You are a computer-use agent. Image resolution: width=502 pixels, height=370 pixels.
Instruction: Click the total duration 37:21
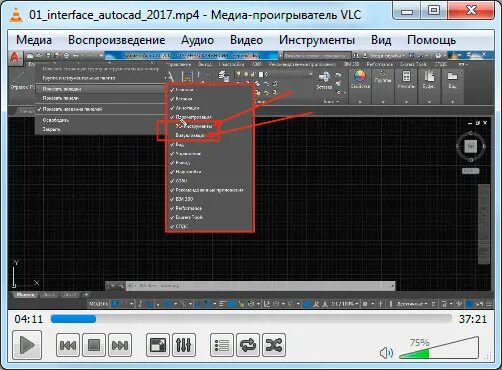tap(473, 319)
